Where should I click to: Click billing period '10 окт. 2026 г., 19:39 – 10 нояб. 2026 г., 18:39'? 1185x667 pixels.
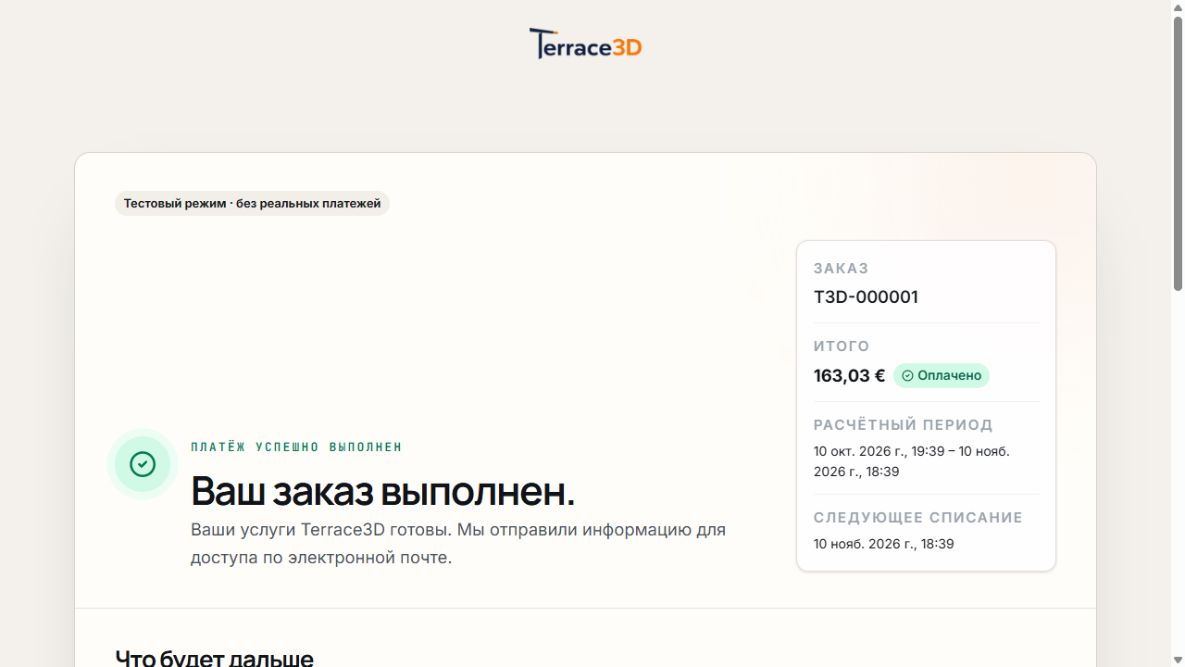pos(911,462)
